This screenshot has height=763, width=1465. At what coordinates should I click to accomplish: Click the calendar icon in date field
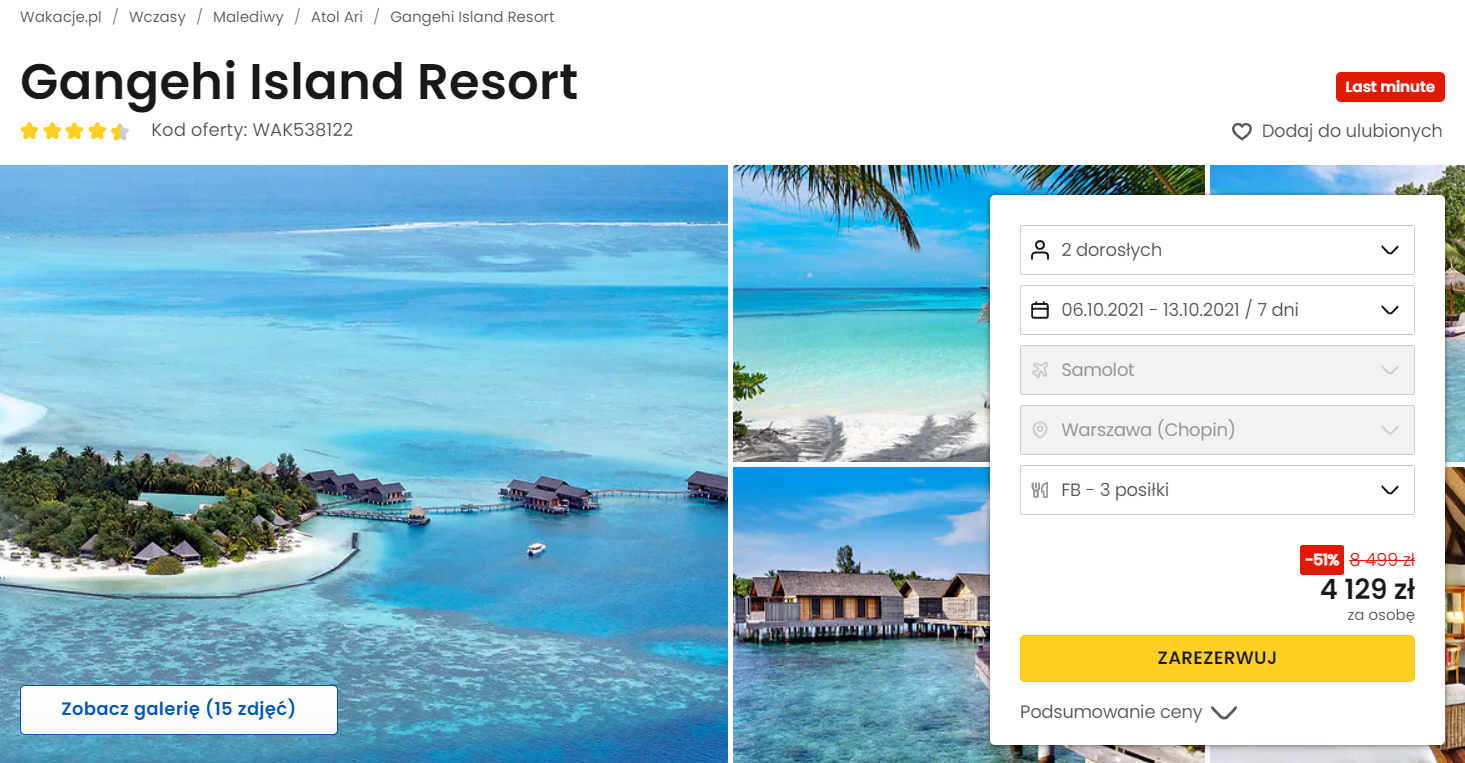pos(1040,310)
